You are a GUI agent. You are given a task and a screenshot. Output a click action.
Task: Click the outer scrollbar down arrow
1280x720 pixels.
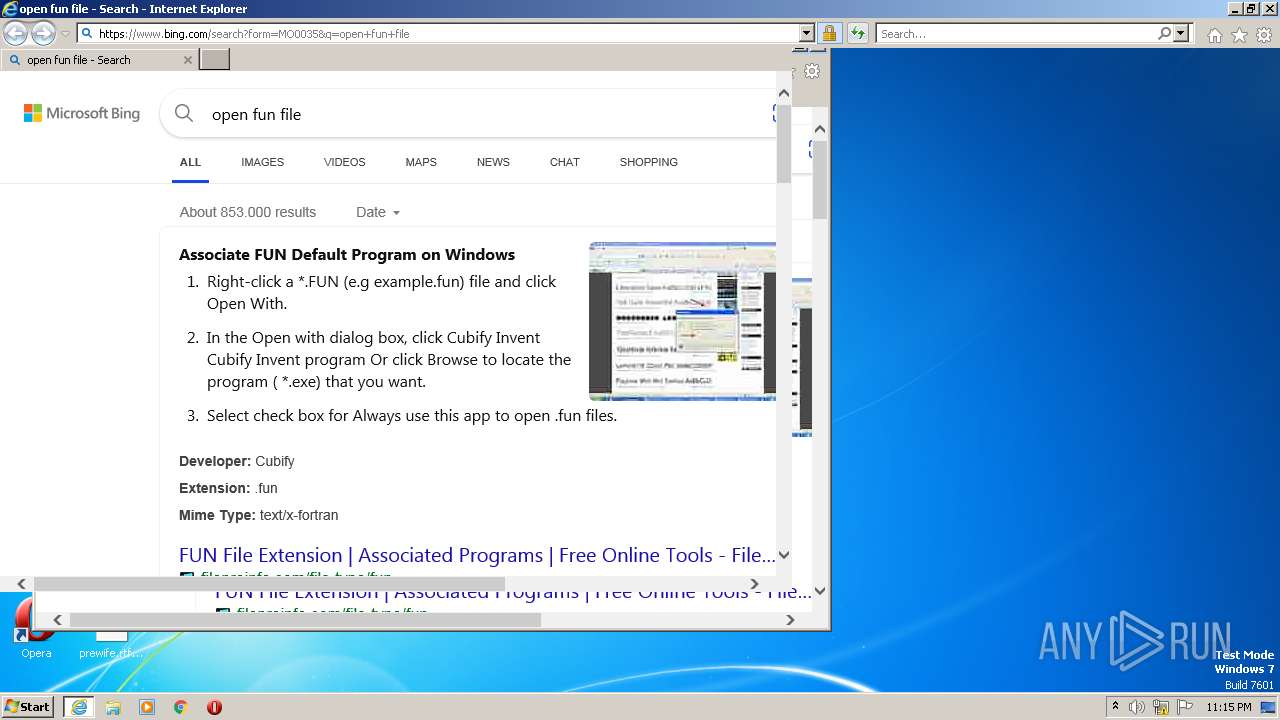click(x=820, y=591)
